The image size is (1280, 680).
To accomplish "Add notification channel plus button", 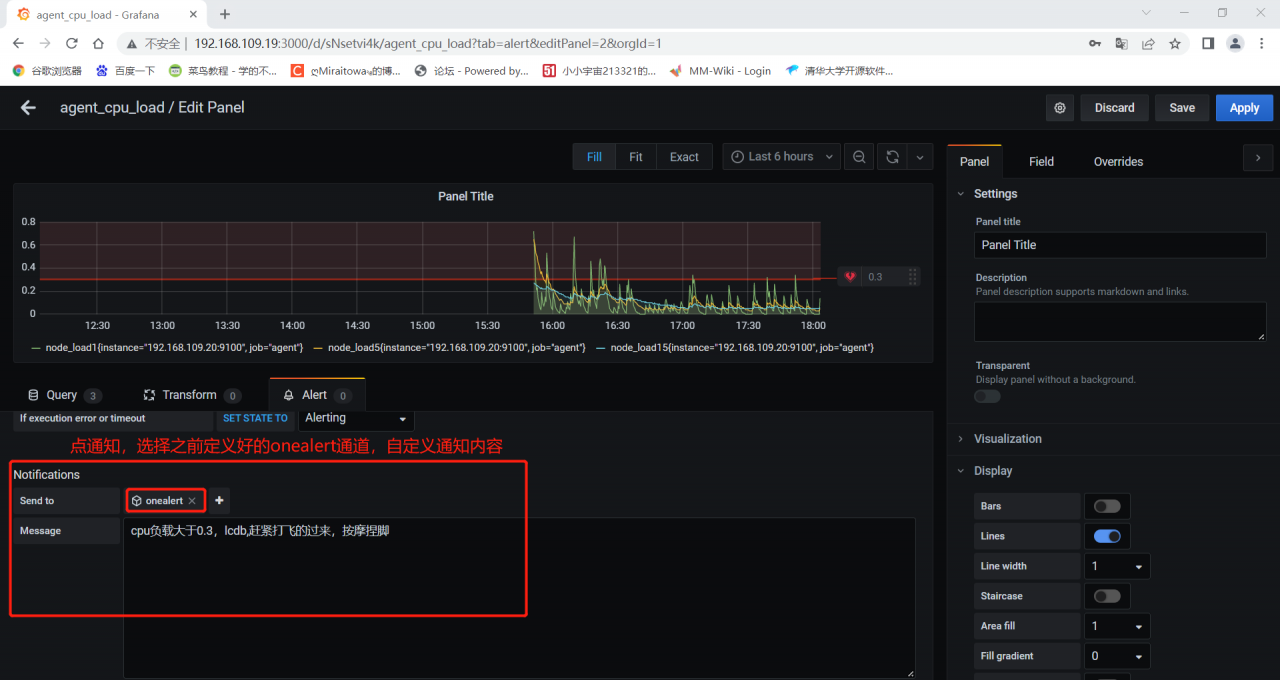I will coord(219,500).
